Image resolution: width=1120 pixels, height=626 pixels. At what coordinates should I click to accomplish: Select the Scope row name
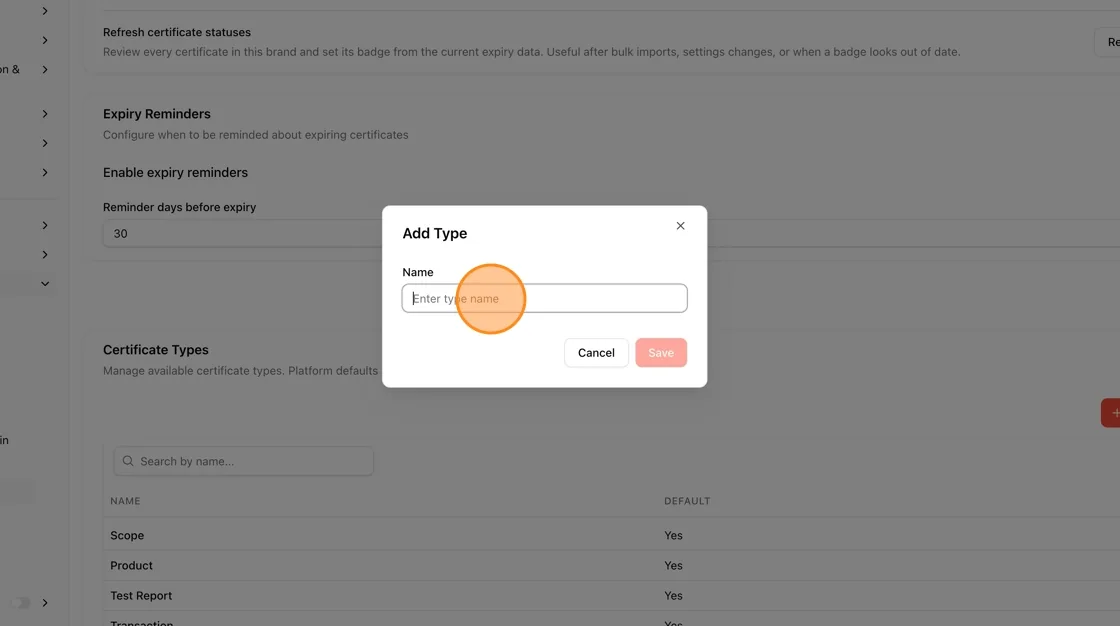[x=127, y=535]
